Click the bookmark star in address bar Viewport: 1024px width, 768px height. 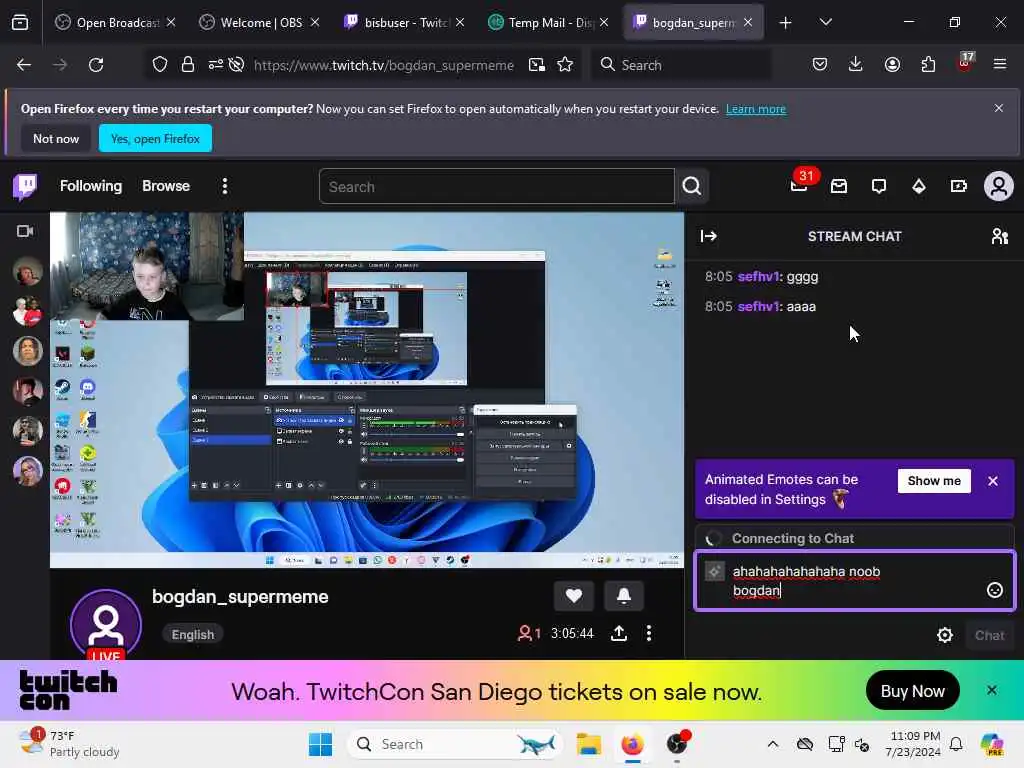[x=565, y=65]
